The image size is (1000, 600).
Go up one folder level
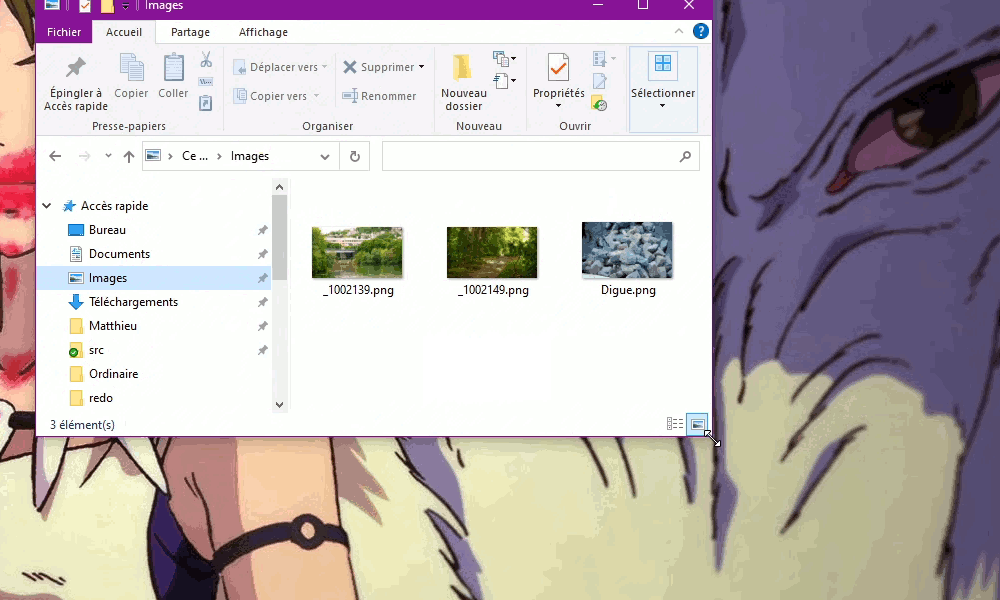(129, 156)
